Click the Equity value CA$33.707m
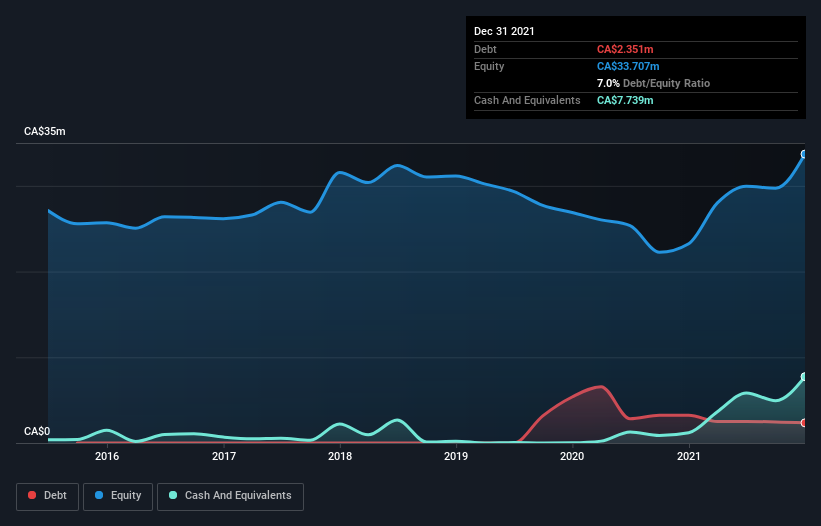 [628, 66]
